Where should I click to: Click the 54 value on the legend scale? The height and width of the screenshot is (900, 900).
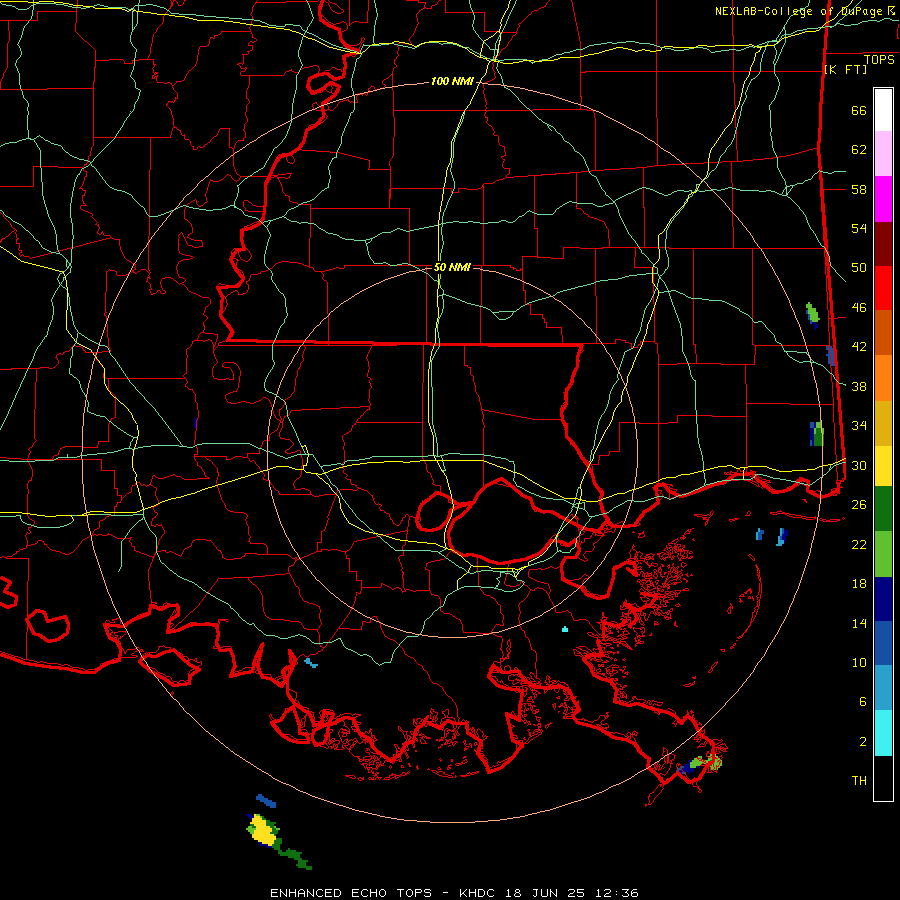(x=859, y=228)
